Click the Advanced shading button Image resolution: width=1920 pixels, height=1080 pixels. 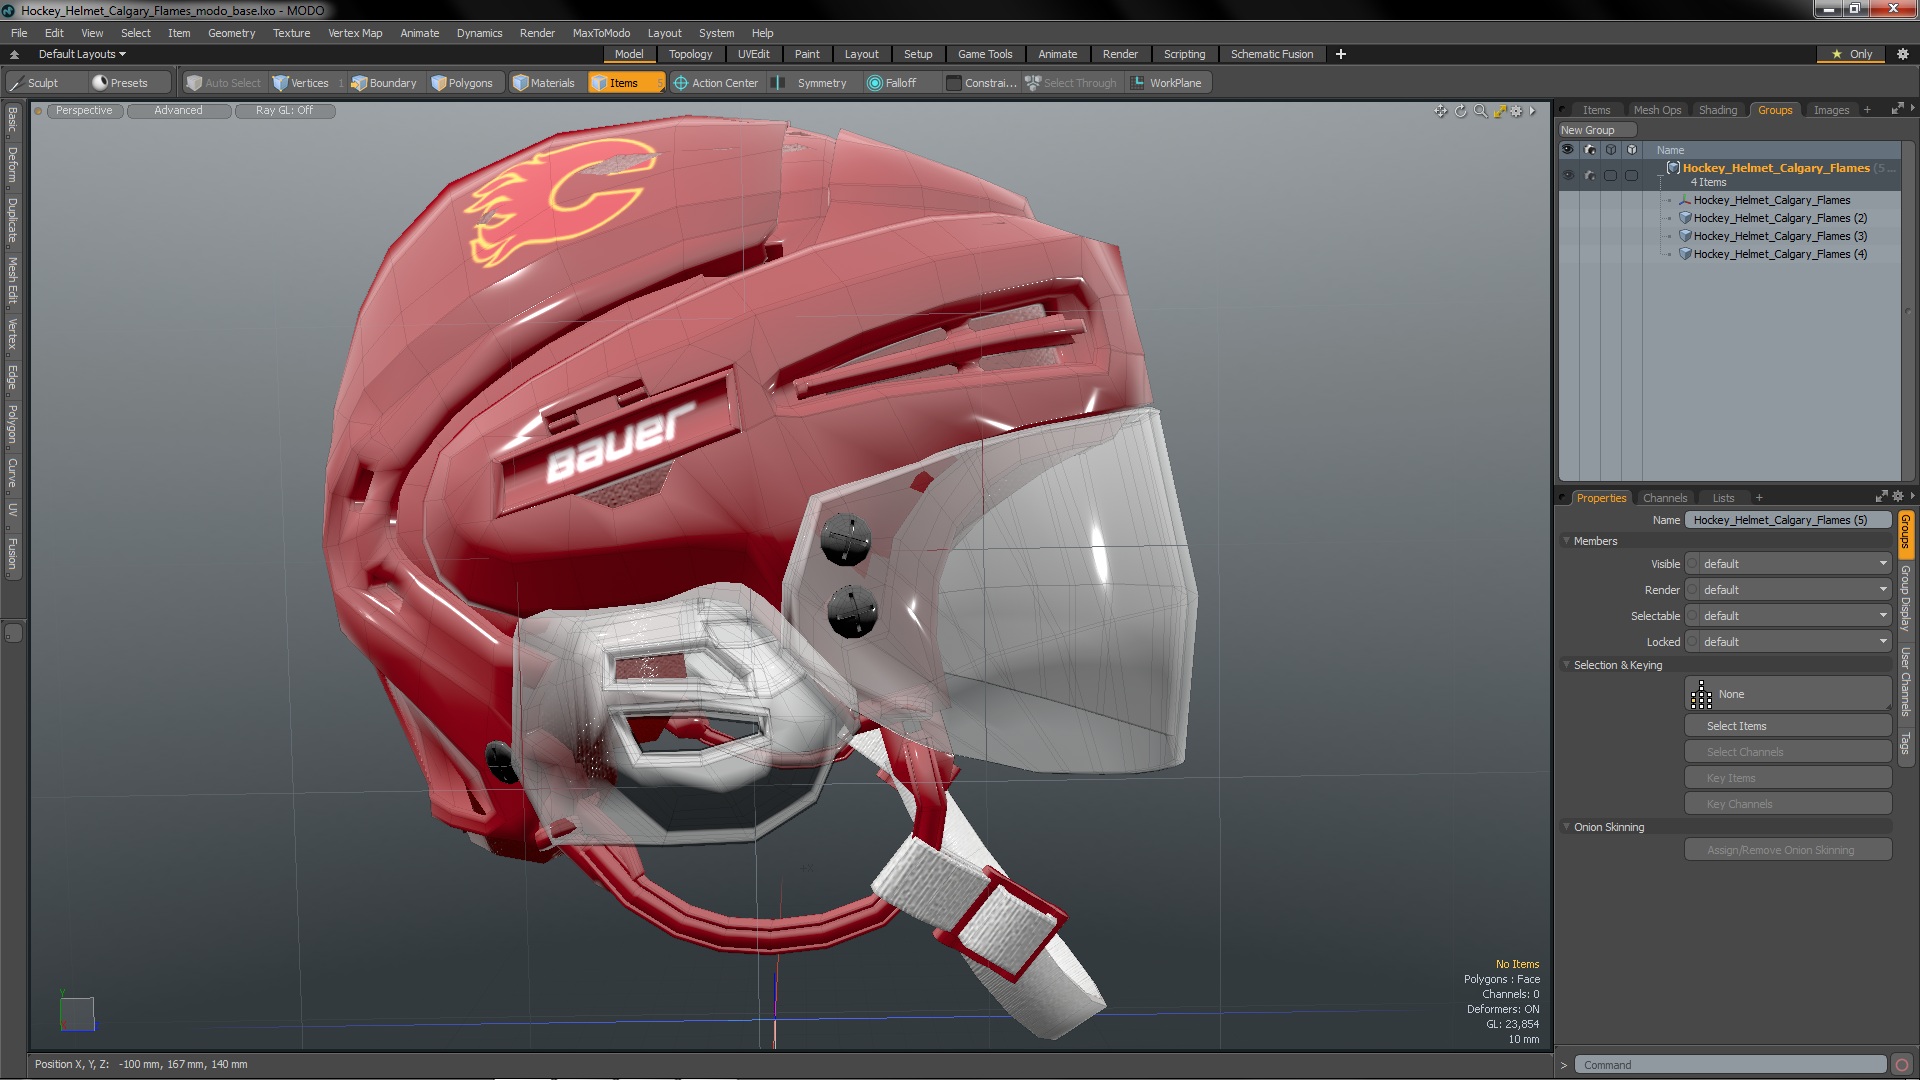[x=178, y=111]
